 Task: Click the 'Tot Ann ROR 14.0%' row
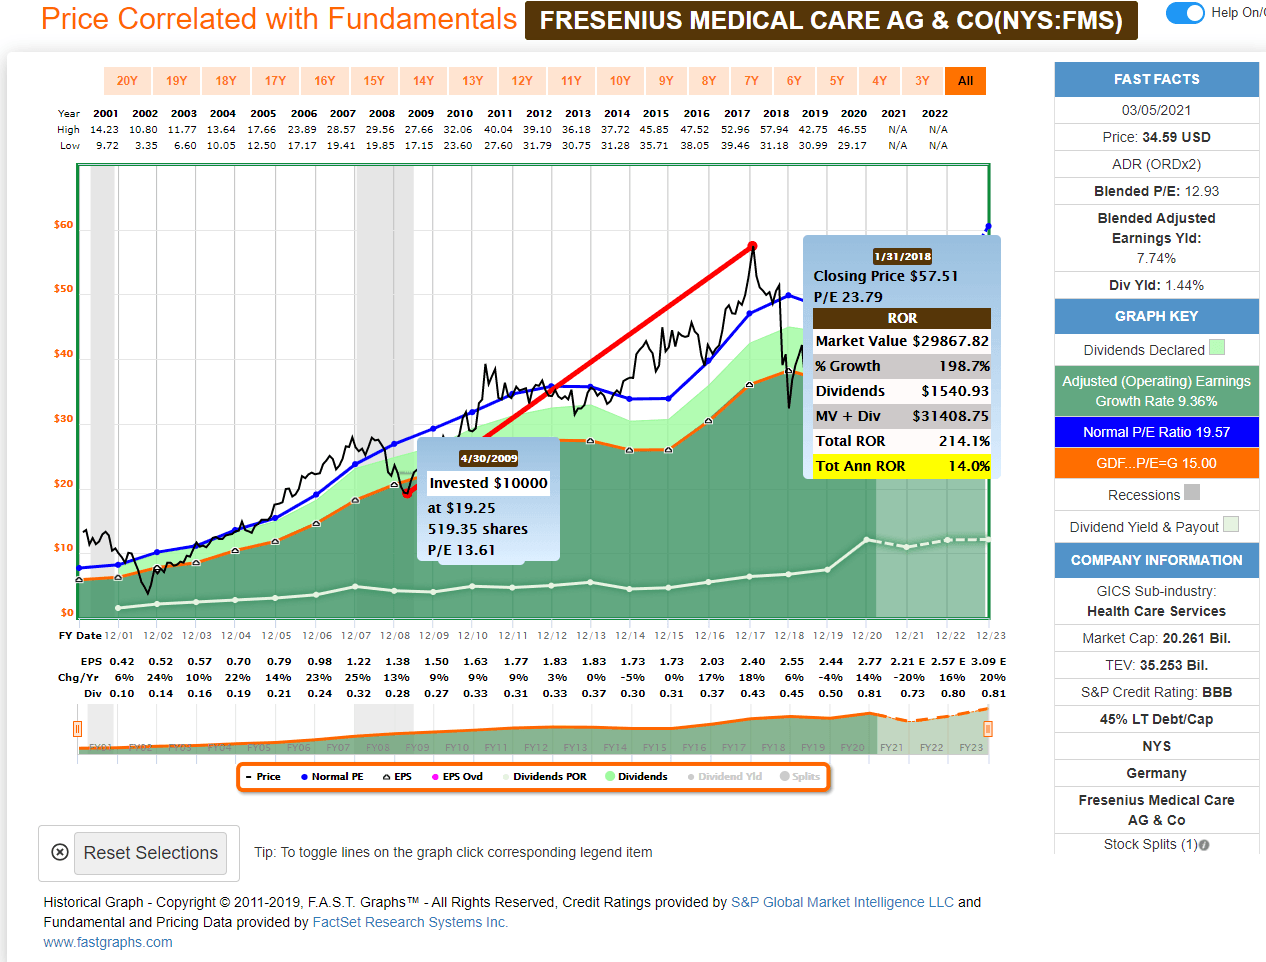(902, 466)
